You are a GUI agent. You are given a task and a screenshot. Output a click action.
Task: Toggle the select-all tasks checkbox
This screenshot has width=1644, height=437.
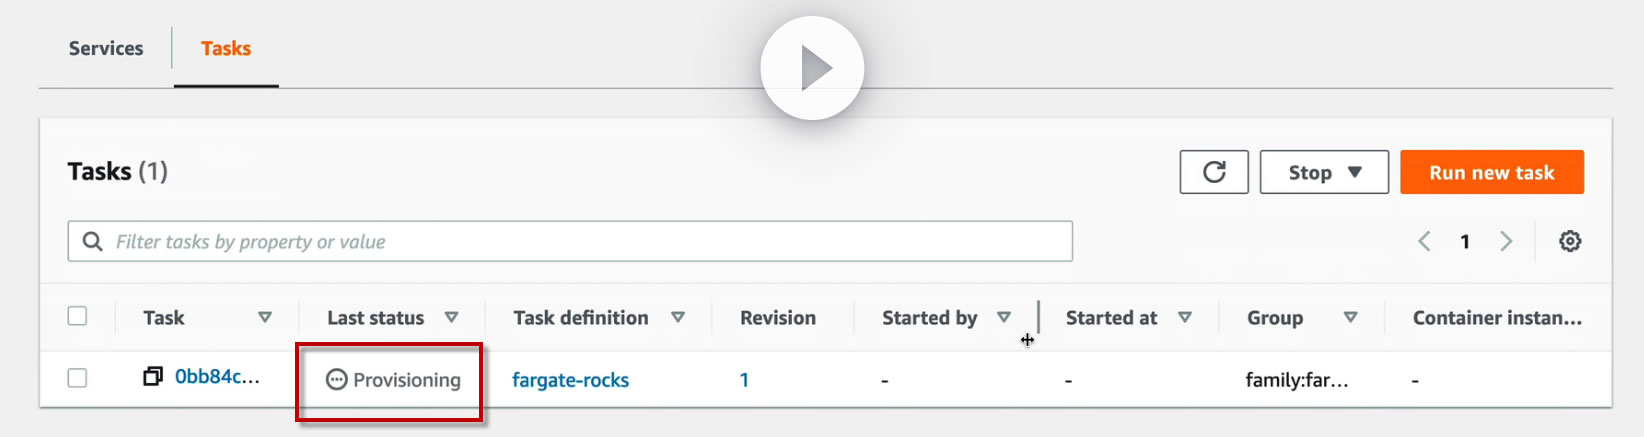pyautogui.click(x=77, y=316)
